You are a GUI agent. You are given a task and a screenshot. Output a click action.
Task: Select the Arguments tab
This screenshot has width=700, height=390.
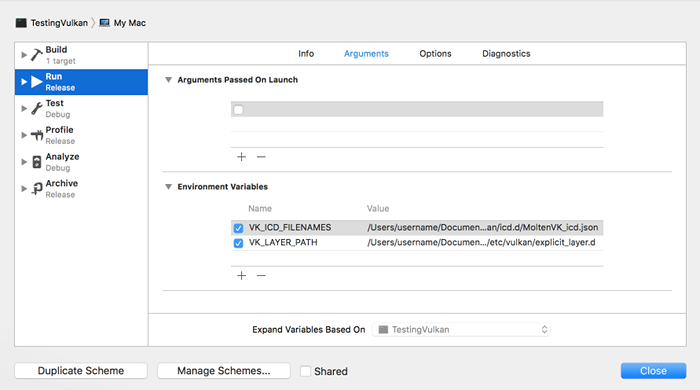(x=366, y=54)
